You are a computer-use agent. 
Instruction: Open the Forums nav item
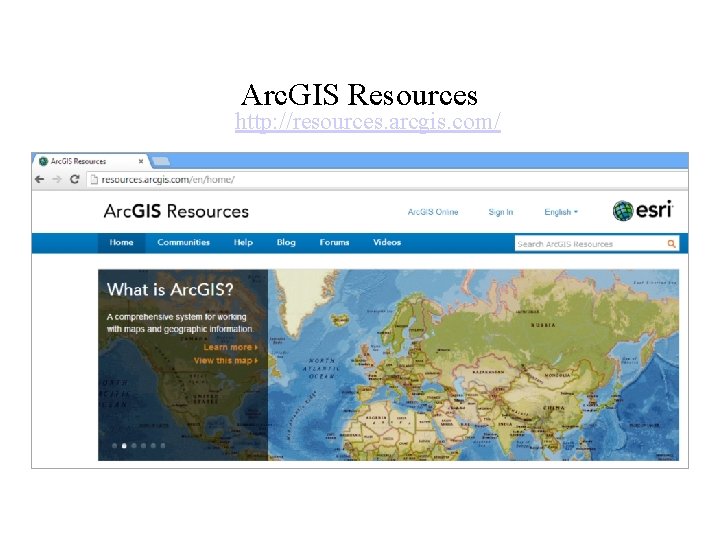tap(334, 242)
